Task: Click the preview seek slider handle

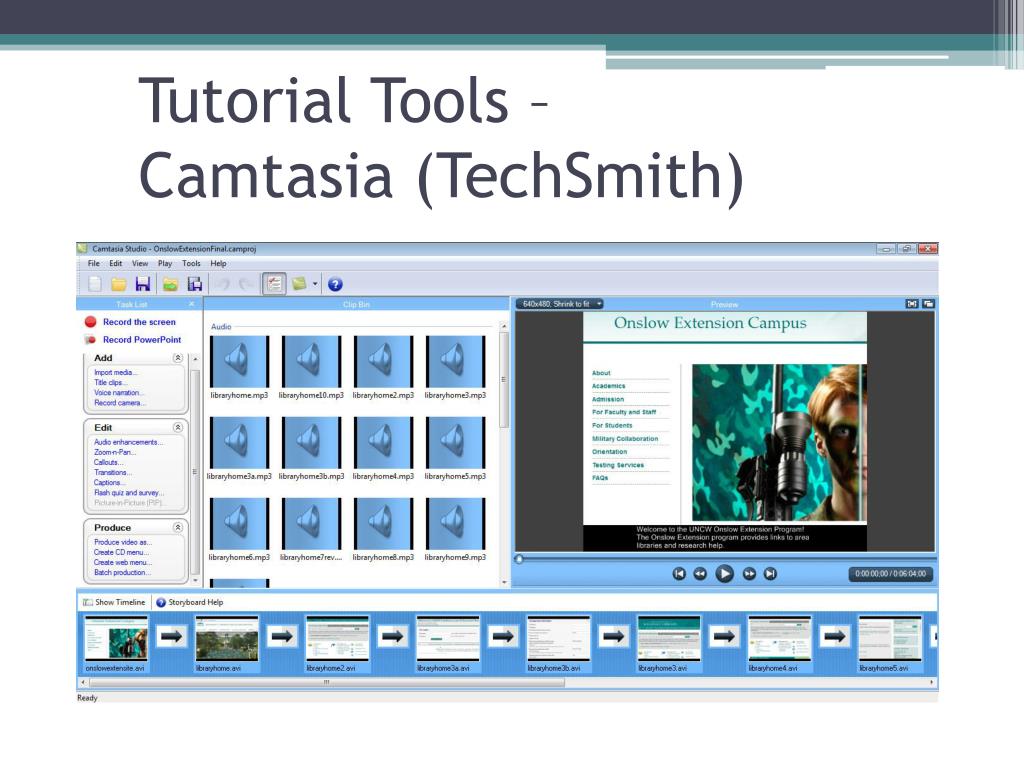Action: click(x=519, y=559)
